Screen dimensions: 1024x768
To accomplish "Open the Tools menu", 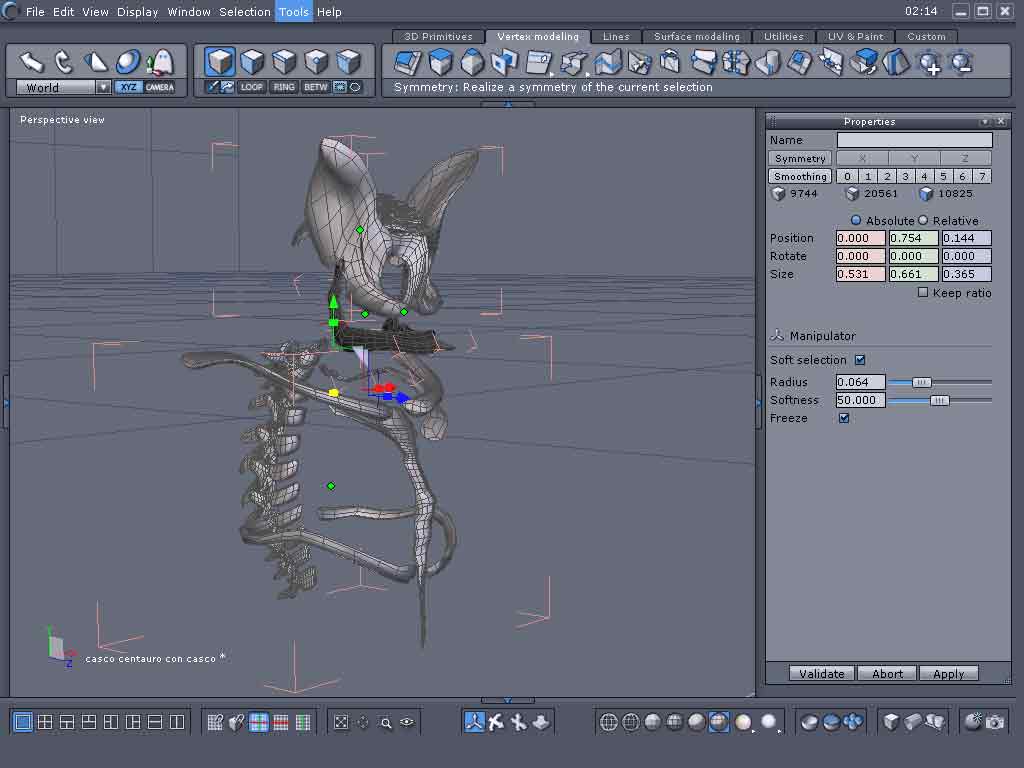I will coord(294,12).
